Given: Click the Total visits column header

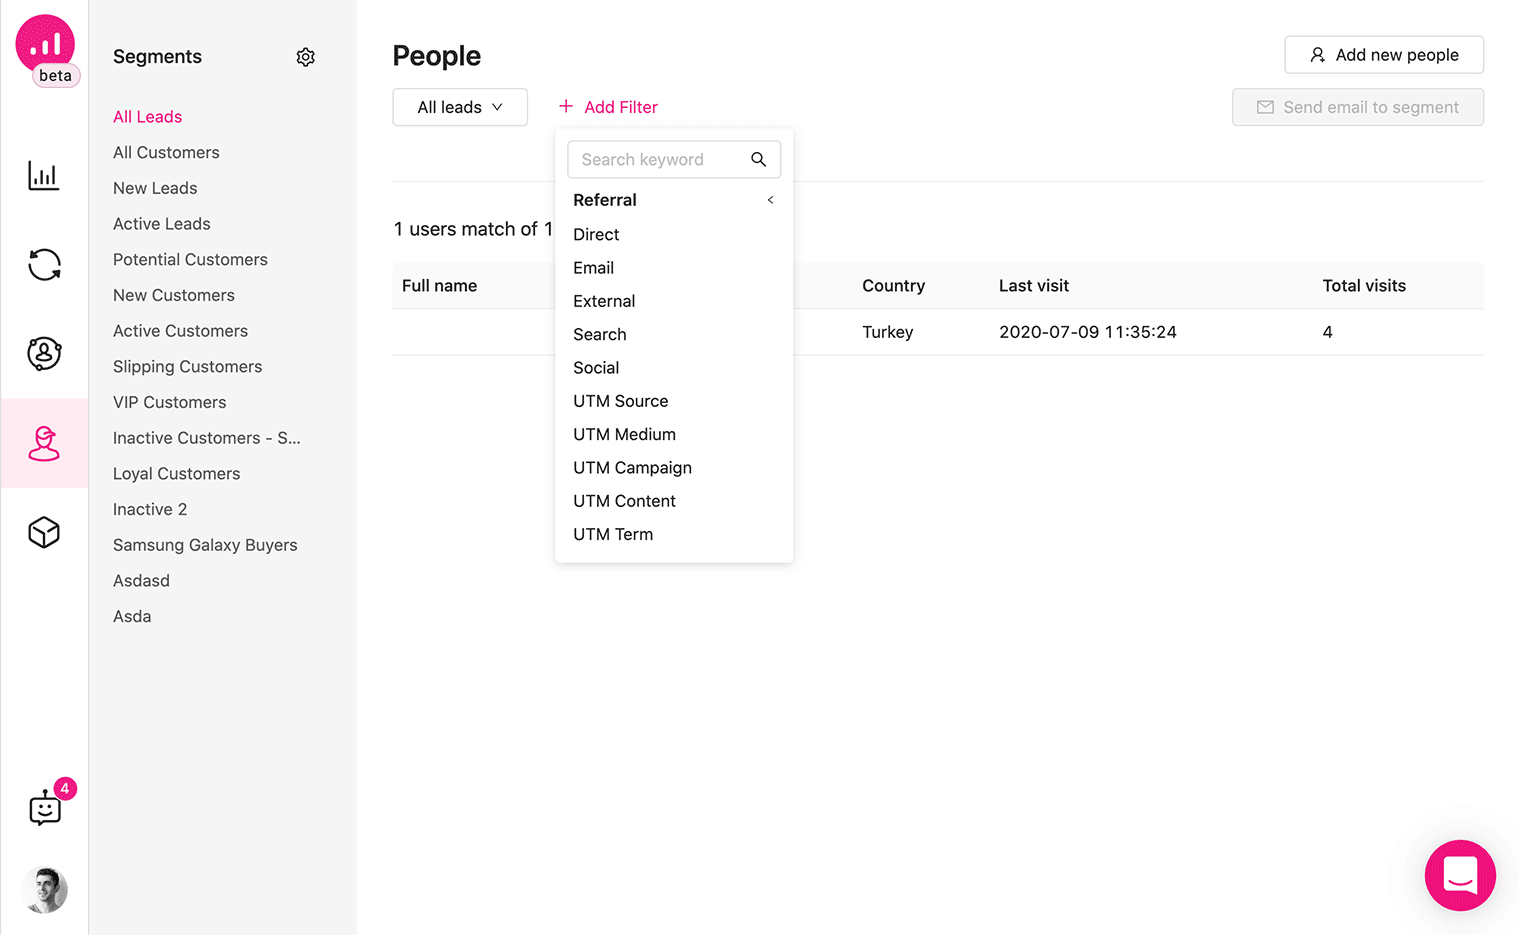Looking at the screenshot, I should (1364, 286).
